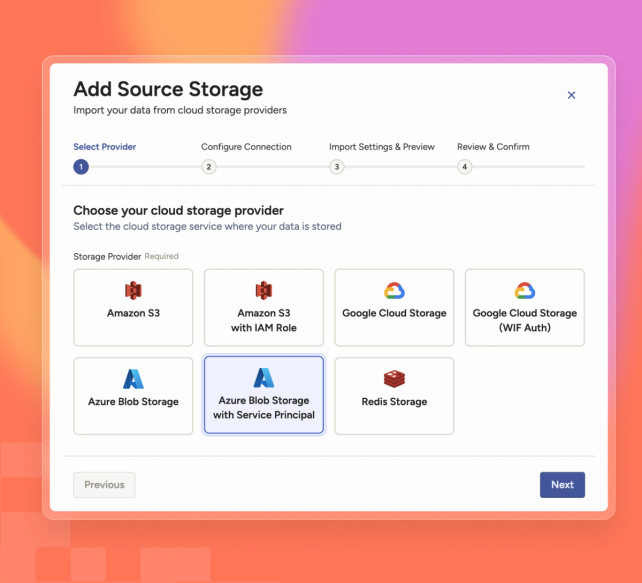Open the Review & Confirm step label
Viewport: 642px width, 583px height.
tap(493, 147)
